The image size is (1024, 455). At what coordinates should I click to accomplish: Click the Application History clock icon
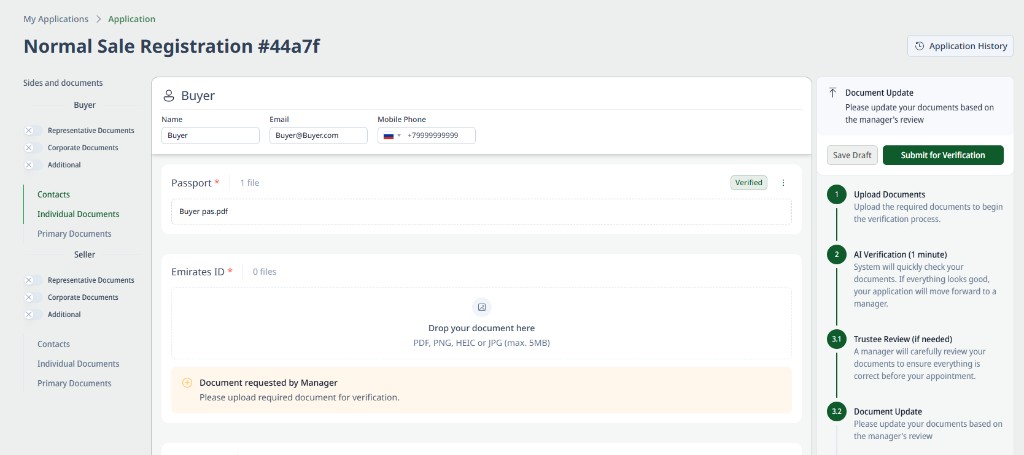tap(920, 46)
